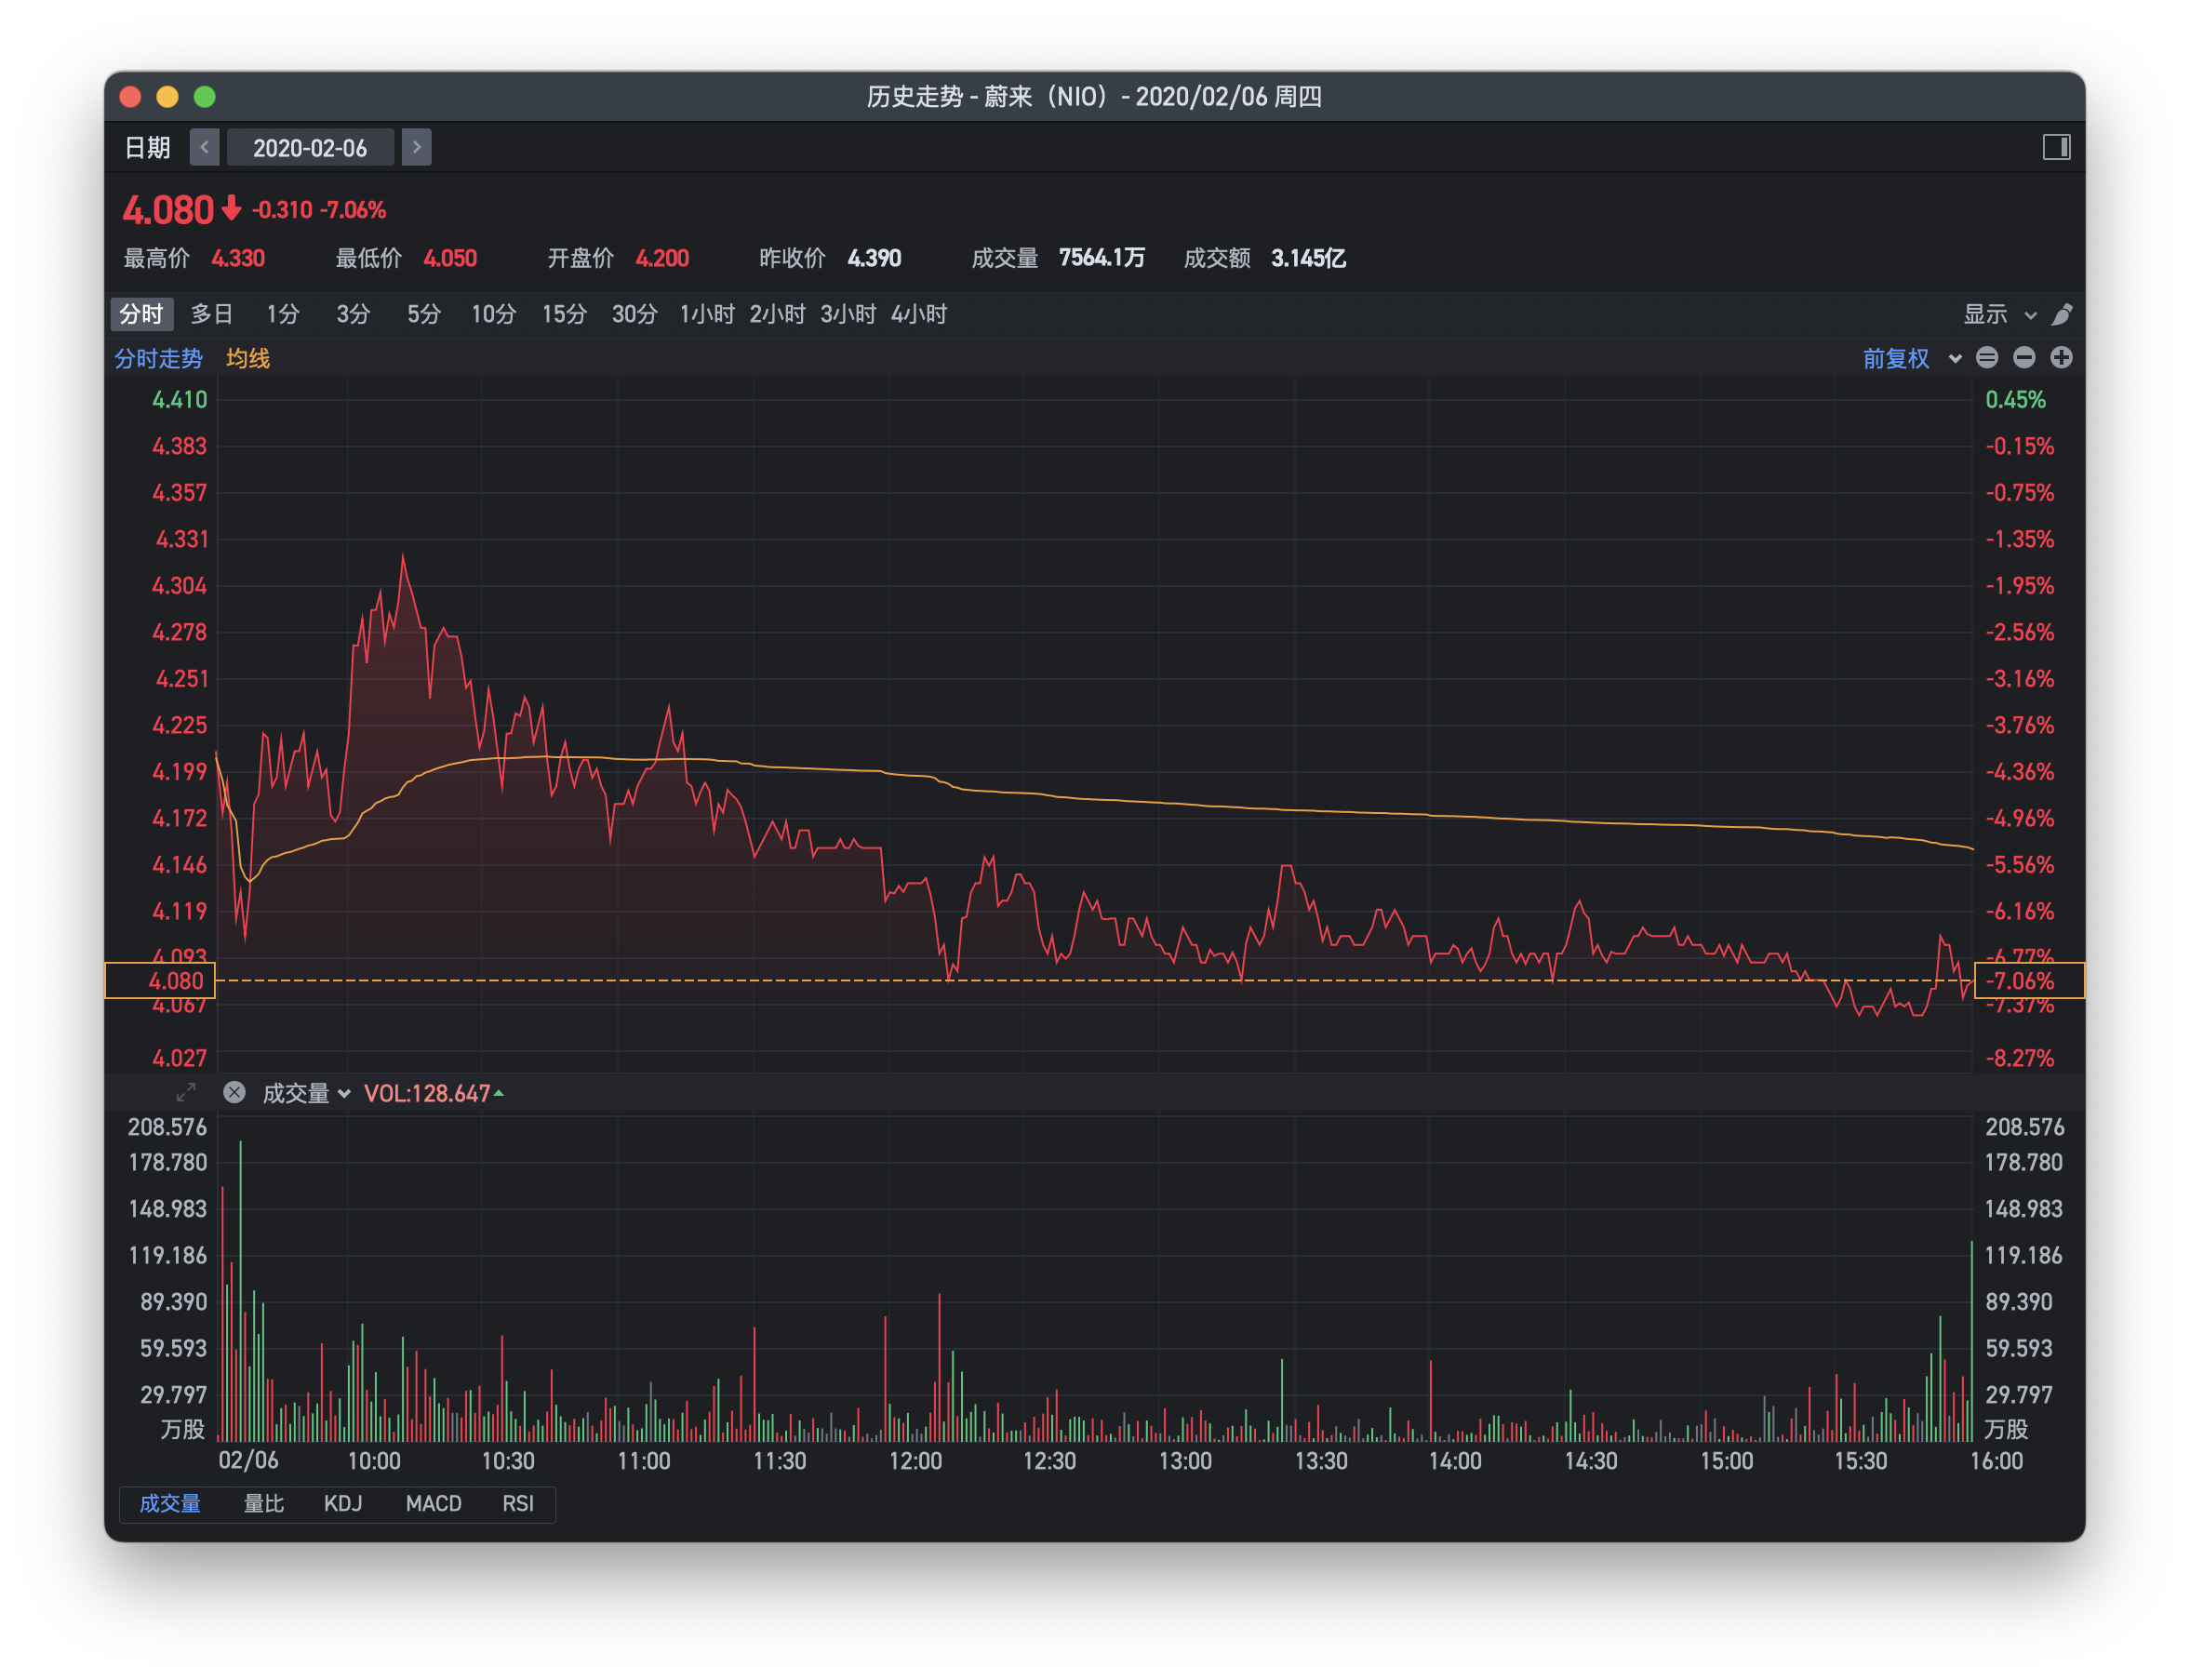The image size is (2190, 1680).
Task: Click the 最高价 value 4.330
Action: (x=238, y=258)
